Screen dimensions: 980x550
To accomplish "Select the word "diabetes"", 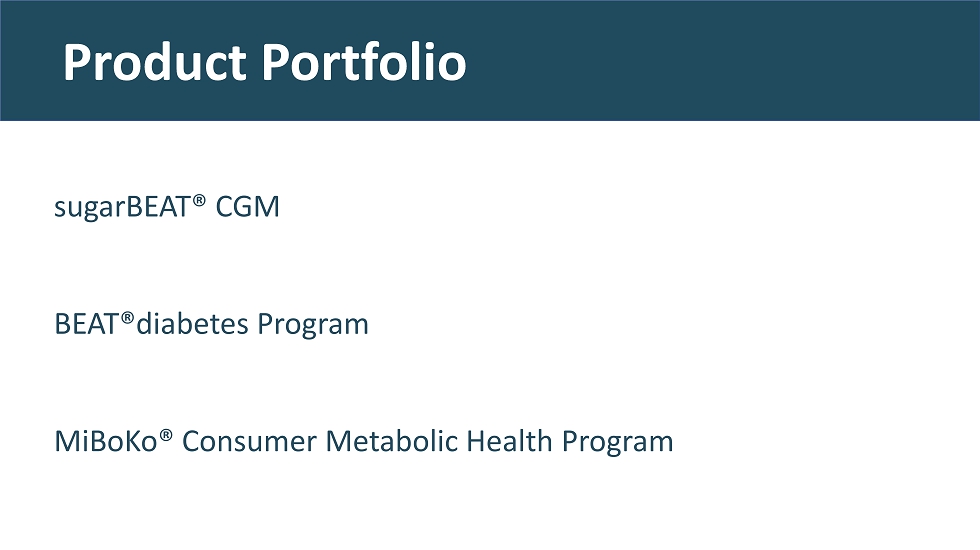I will point(193,325).
